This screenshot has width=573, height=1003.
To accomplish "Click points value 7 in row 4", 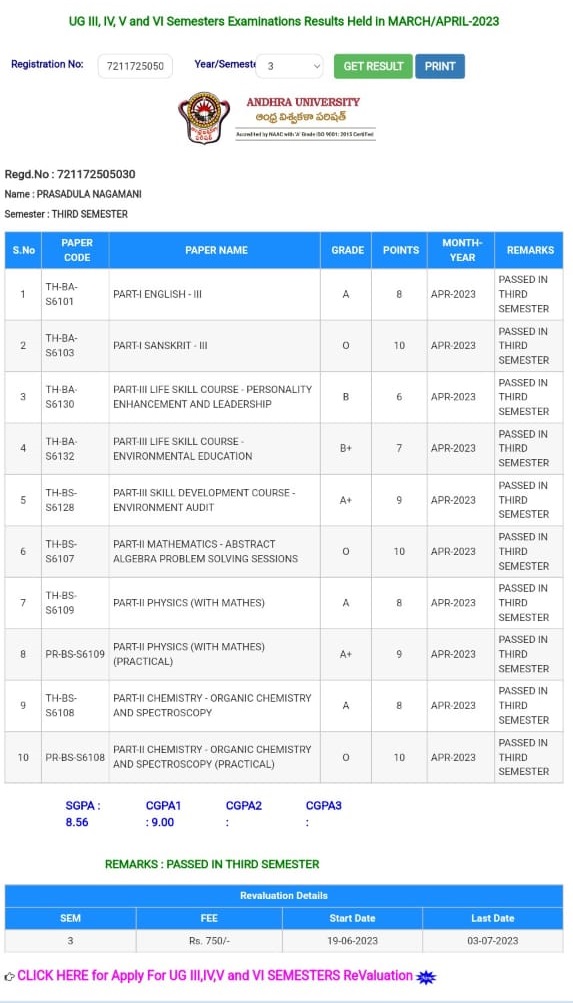I will (399, 448).
